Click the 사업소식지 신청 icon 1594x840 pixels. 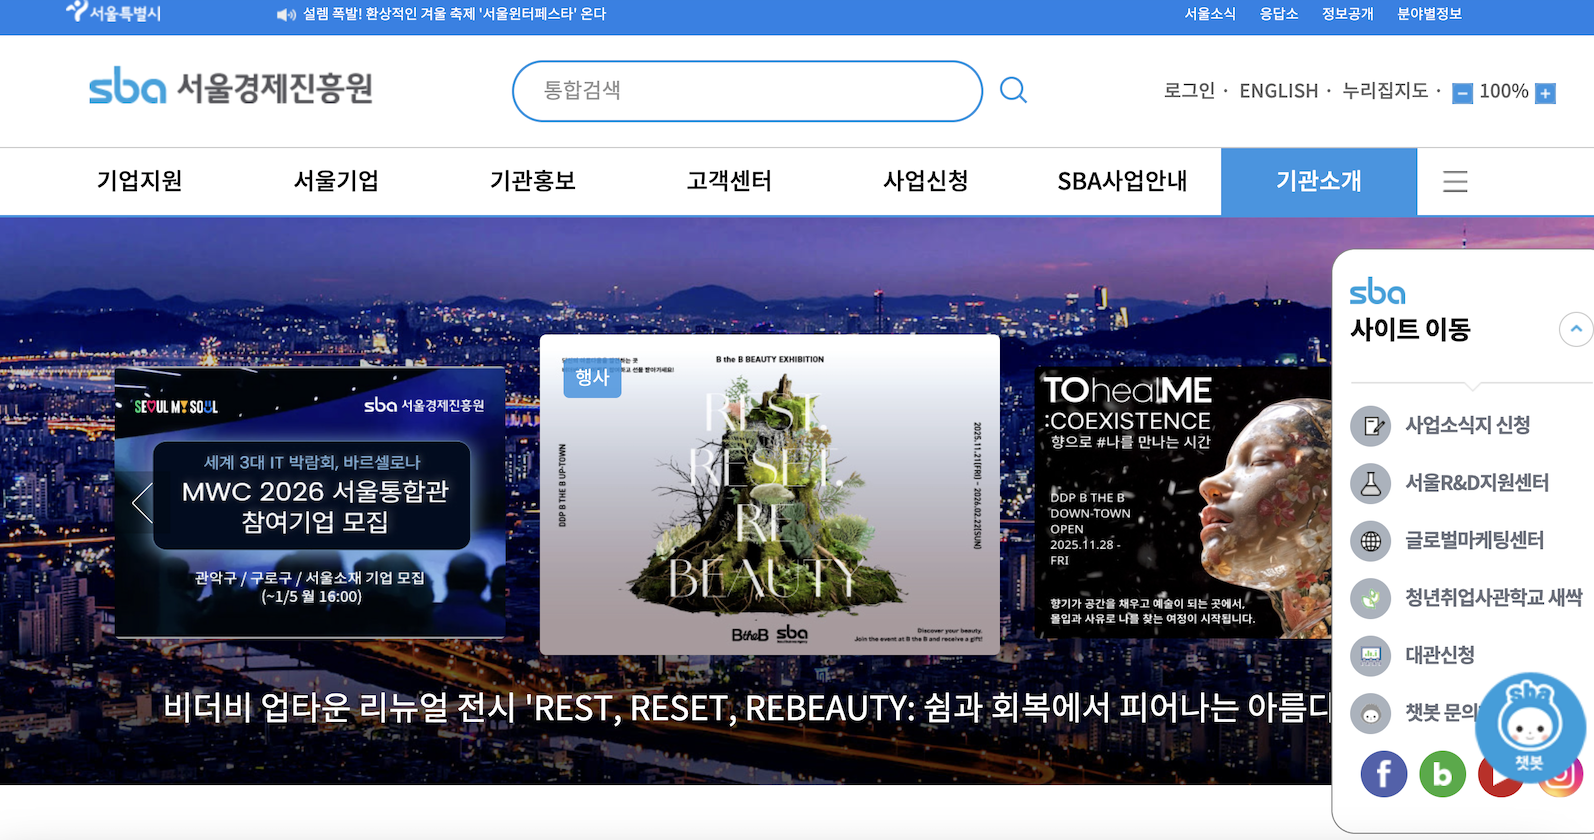point(1371,425)
